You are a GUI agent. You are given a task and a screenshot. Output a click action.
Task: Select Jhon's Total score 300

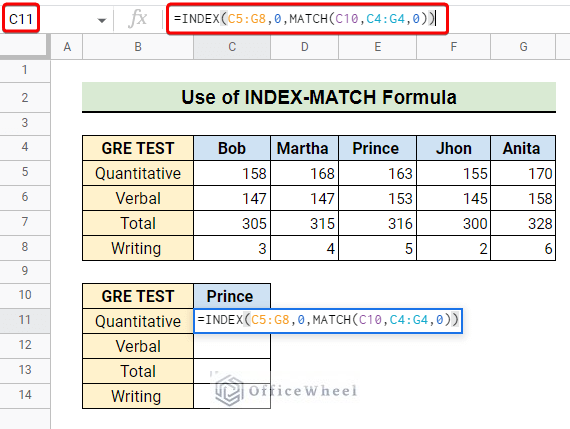(x=453, y=223)
